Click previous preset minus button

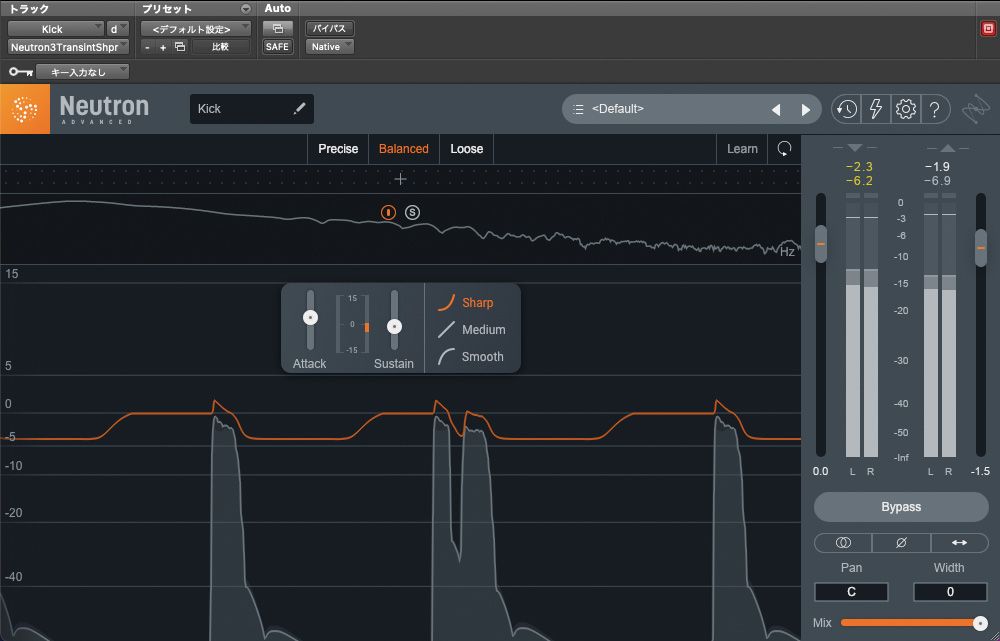click(x=148, y=47)
